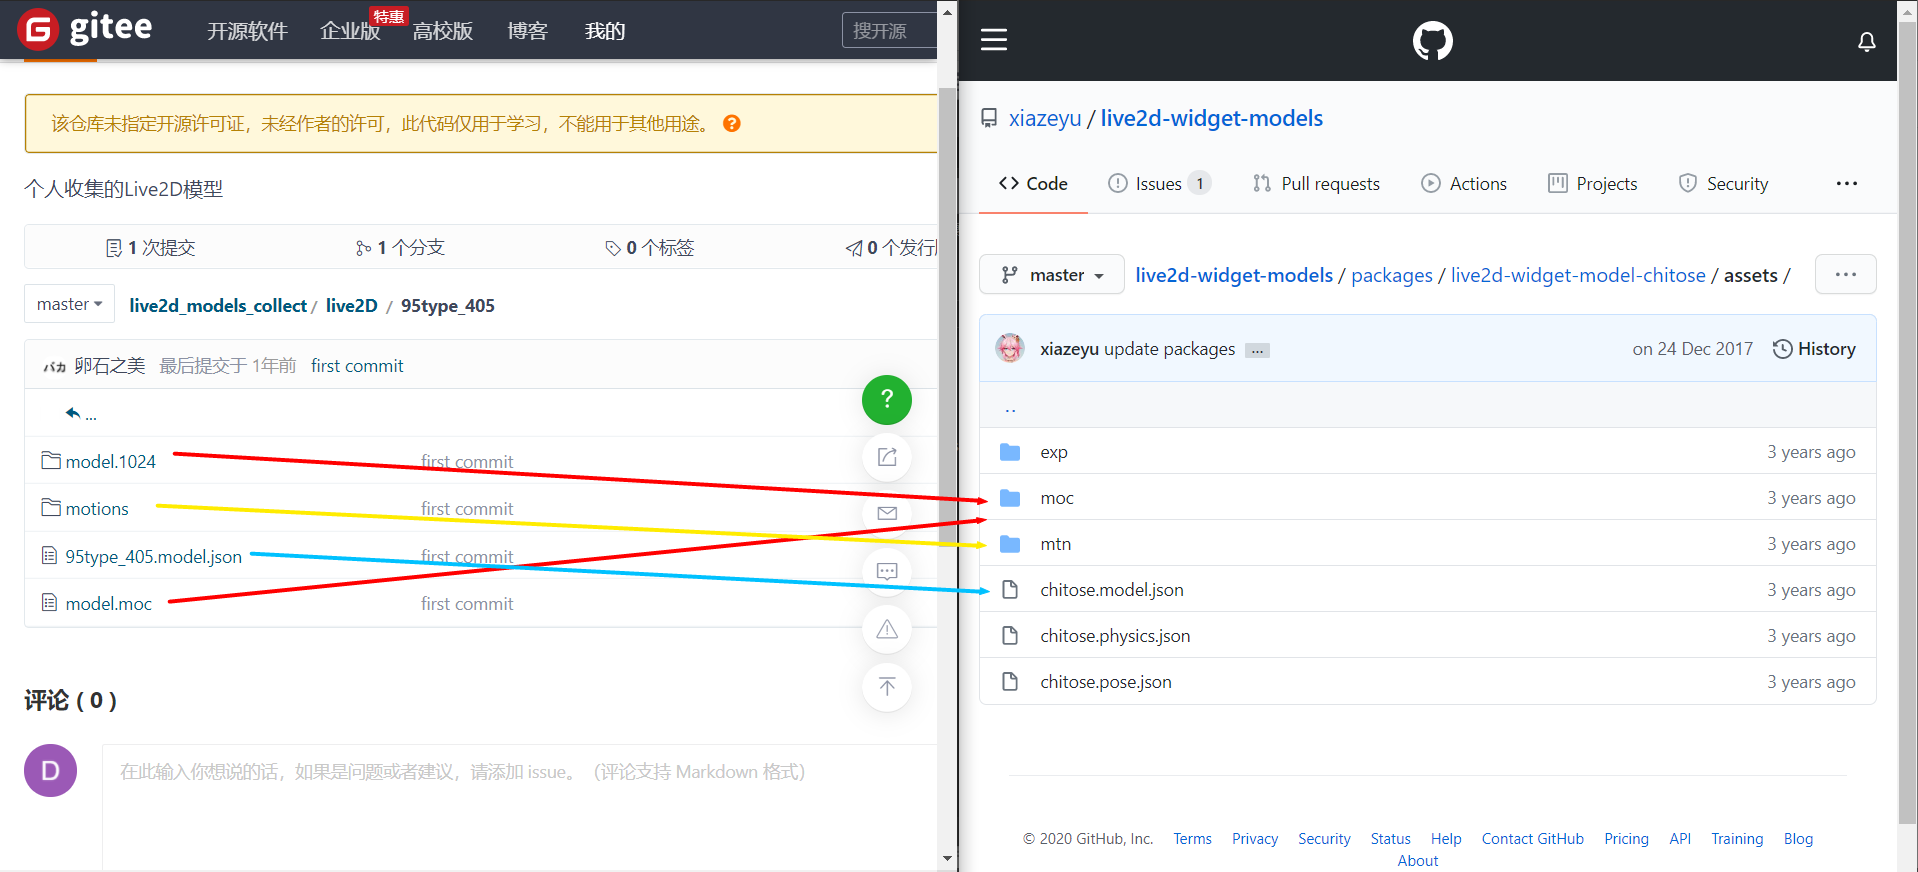Switch to the Issues tab
The height and width of the screenshot is (872, 1918).
[x=1159, y=183]
